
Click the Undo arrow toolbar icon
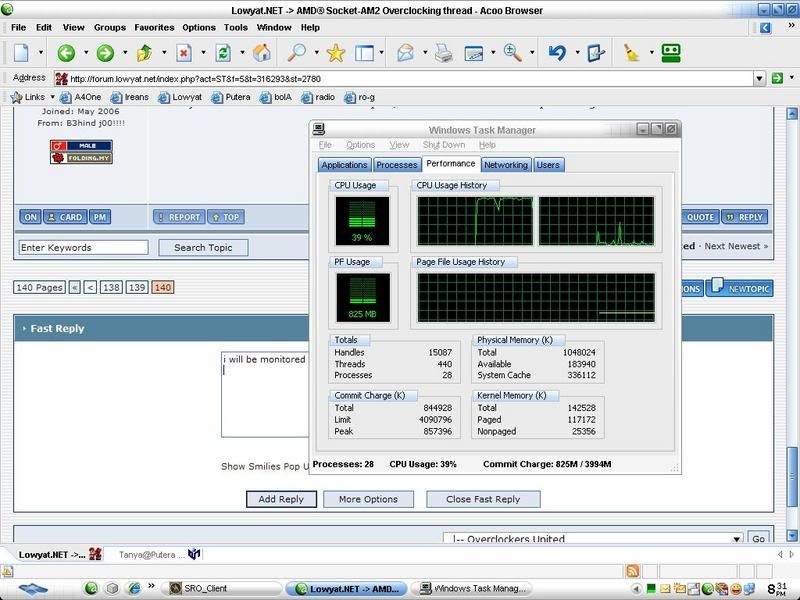pos(558,53)
